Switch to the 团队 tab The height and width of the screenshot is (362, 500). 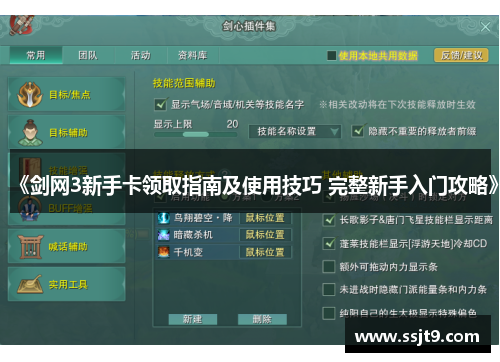88,55
